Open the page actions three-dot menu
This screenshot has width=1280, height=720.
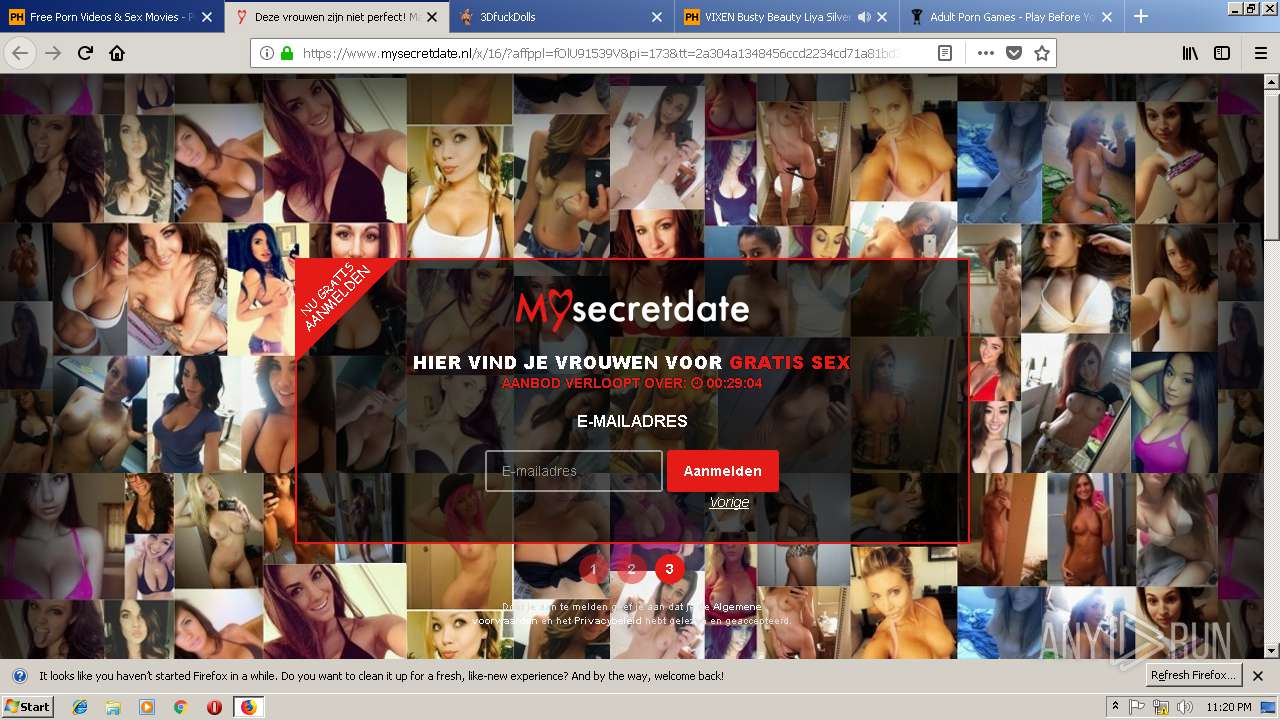click(986, 53)
